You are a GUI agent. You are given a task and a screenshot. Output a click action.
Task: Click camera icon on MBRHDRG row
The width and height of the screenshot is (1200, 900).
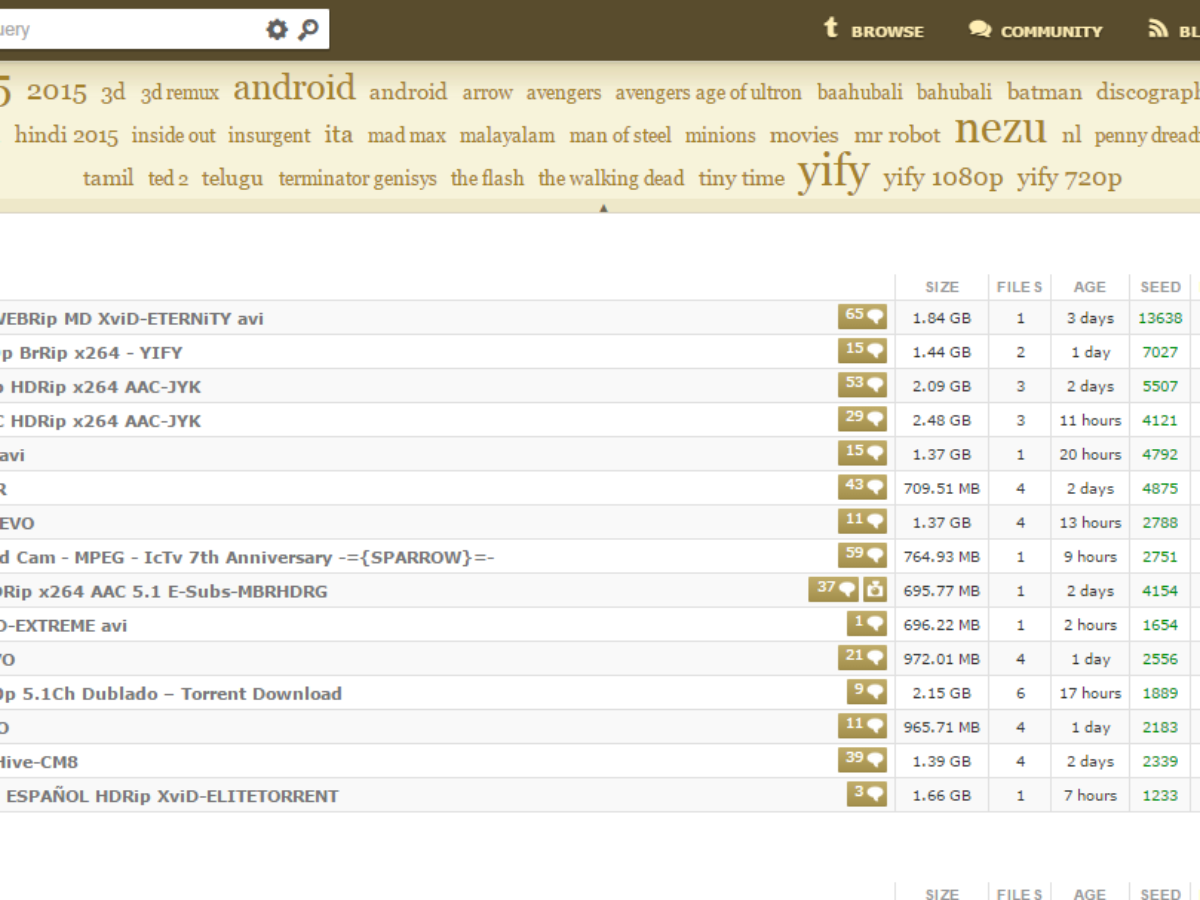pos(875,590)
